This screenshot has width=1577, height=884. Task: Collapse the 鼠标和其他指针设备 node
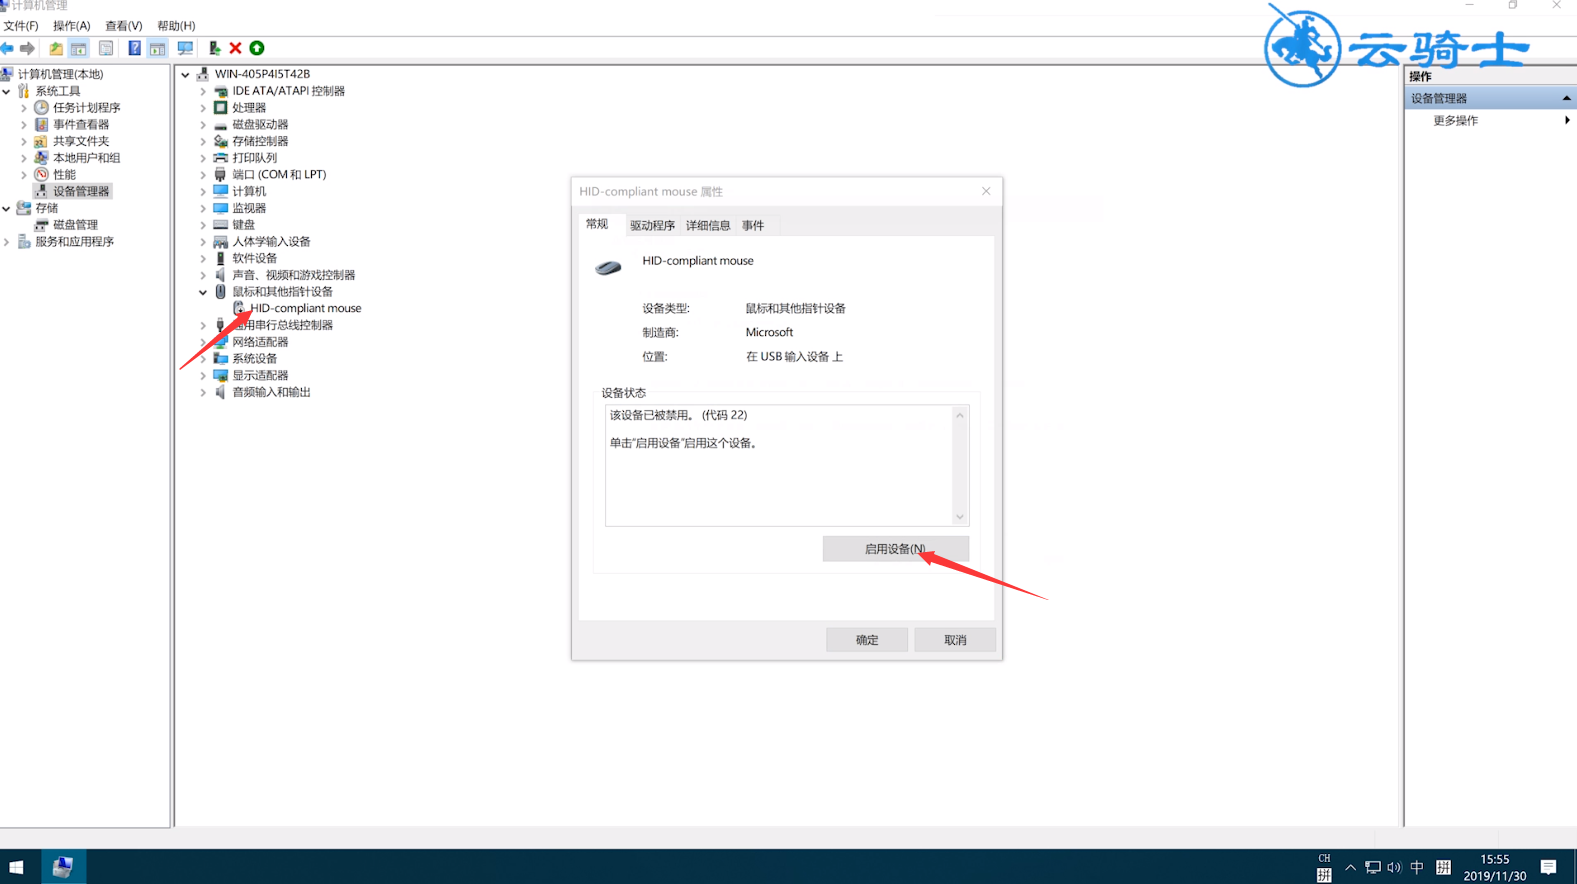tap(203, 292)
